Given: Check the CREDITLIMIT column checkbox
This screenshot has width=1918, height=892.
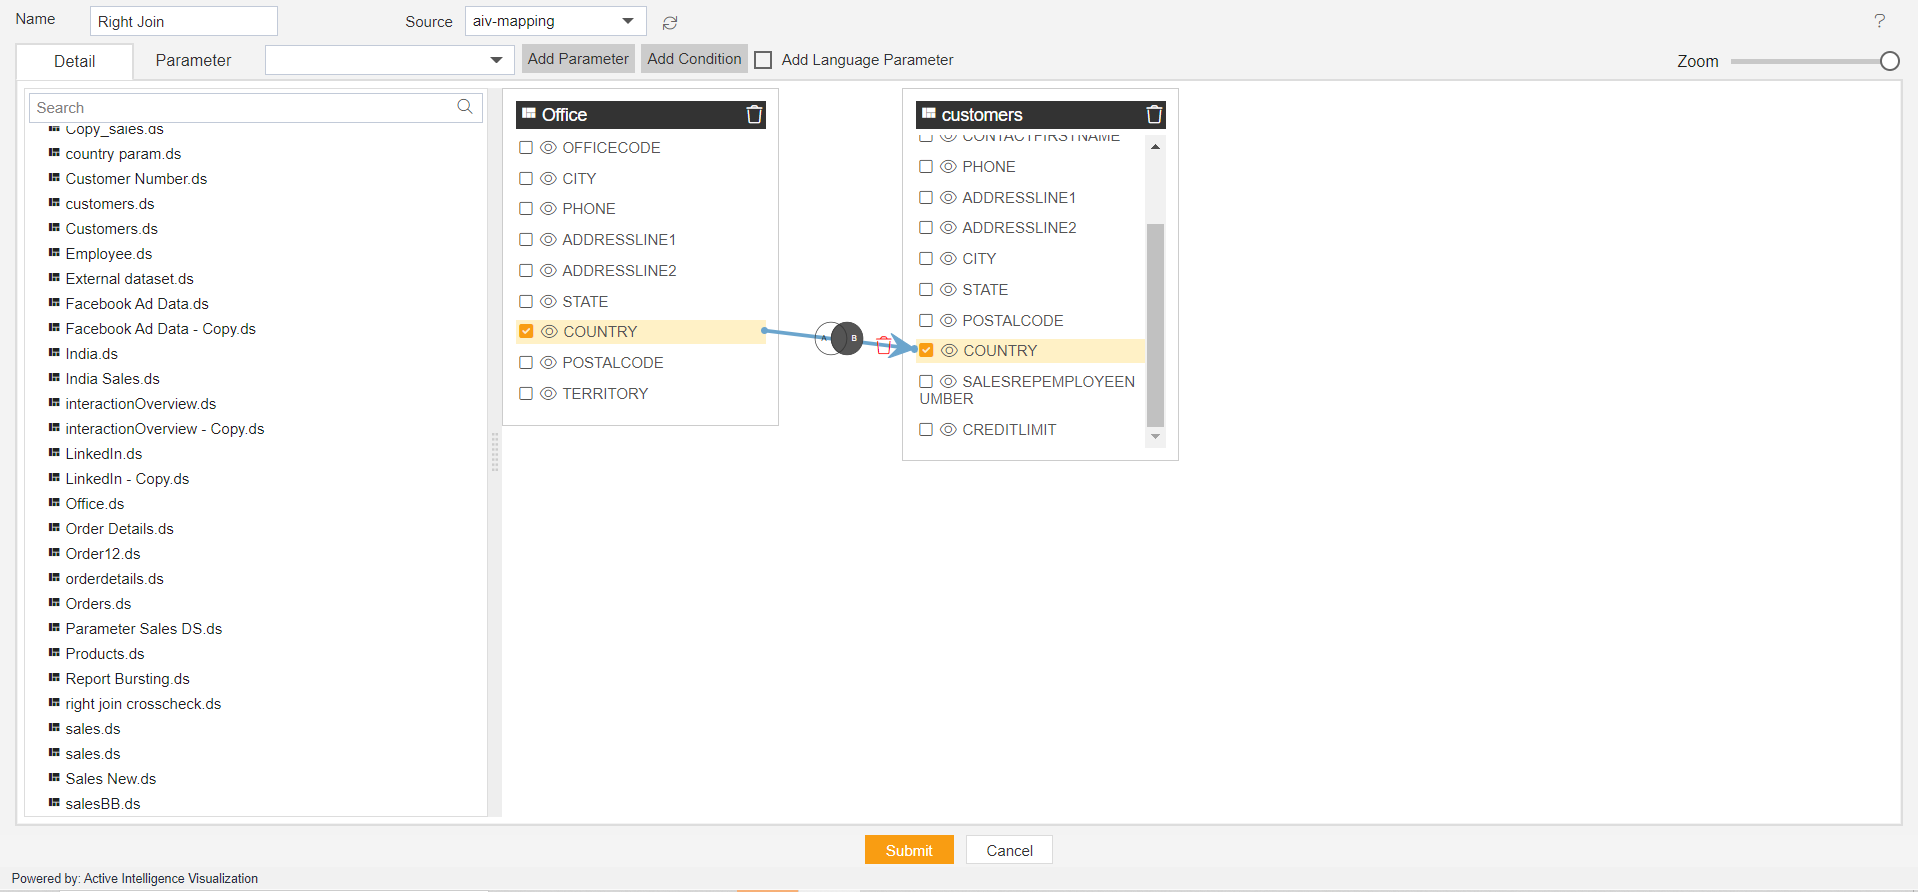Looking at the screenshot, I should coord(926,429).
